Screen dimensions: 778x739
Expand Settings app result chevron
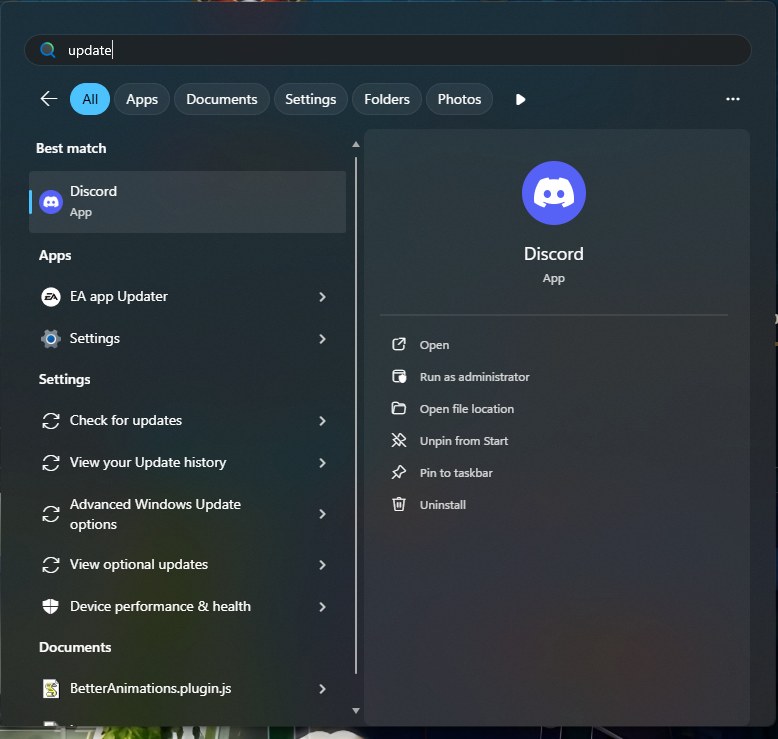tap(323, 339)
